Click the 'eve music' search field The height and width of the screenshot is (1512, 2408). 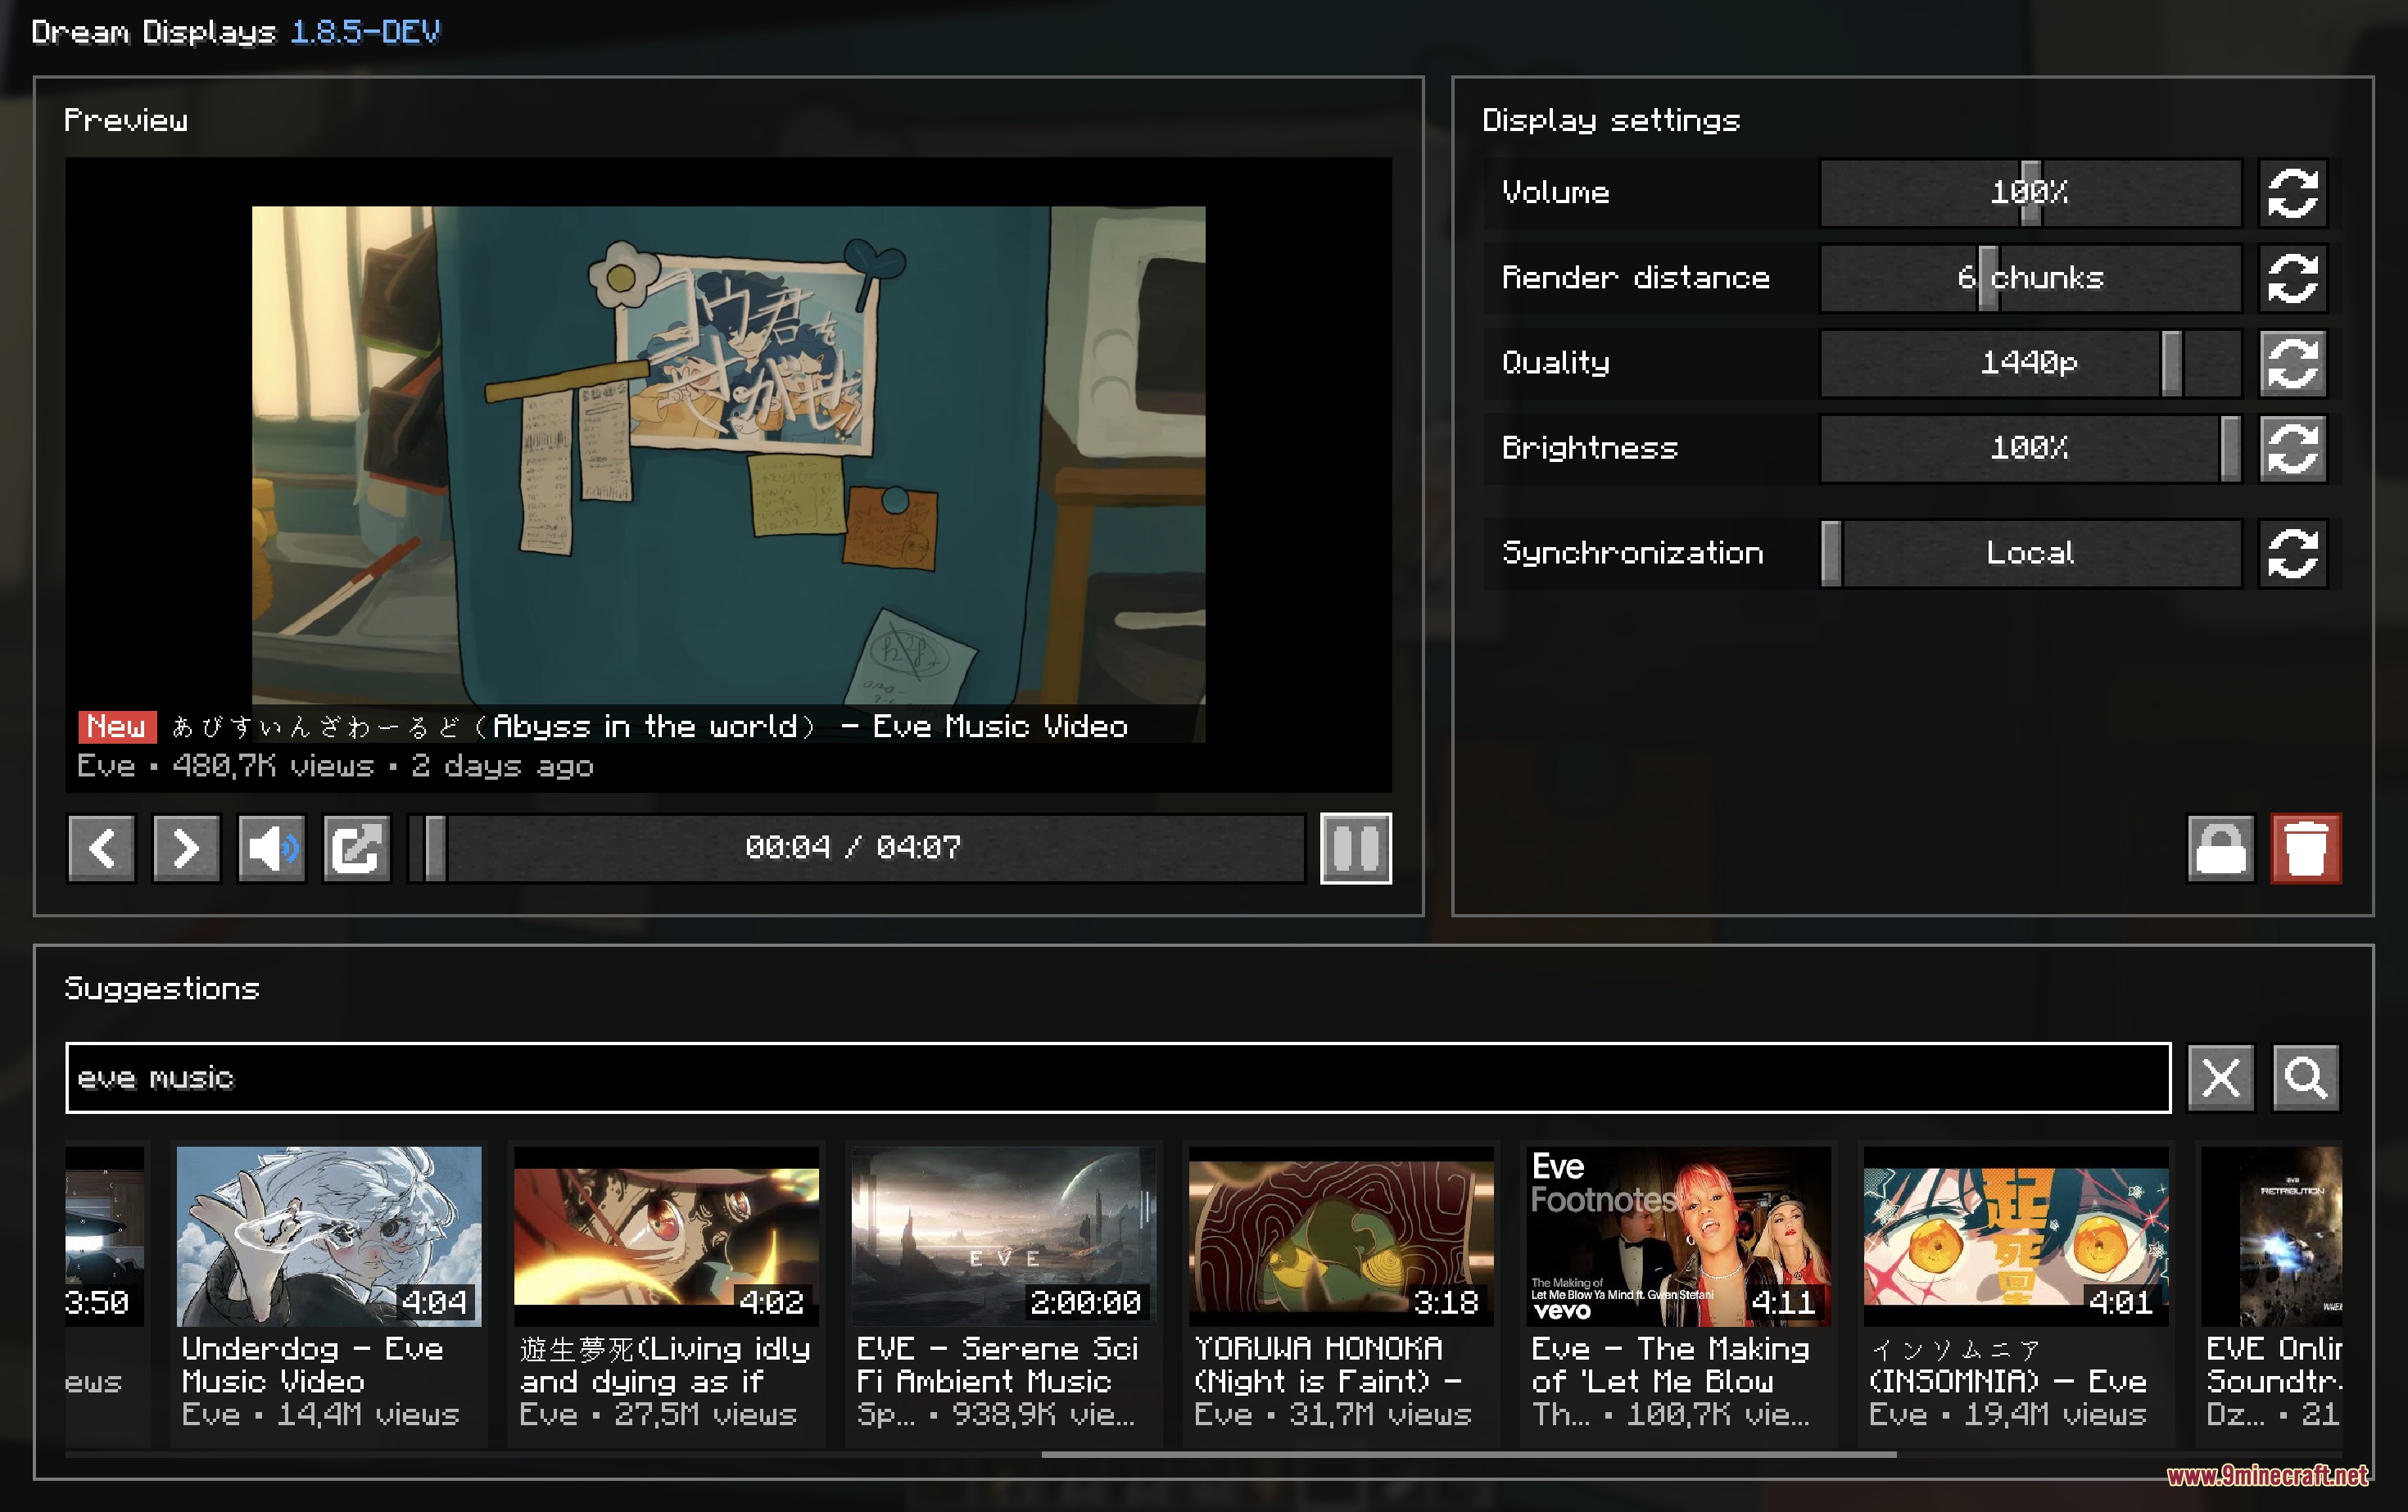[x=1118, y=1078]
